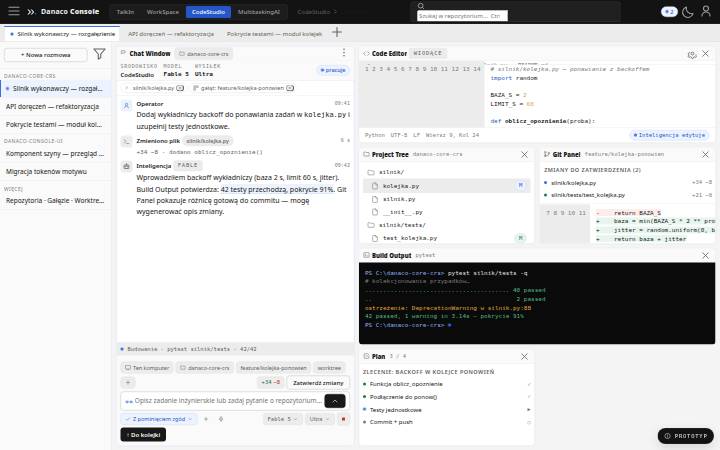Open test_kolejka.py in the Project Tree
Viewport: 720px width, 450px height.
446,238
